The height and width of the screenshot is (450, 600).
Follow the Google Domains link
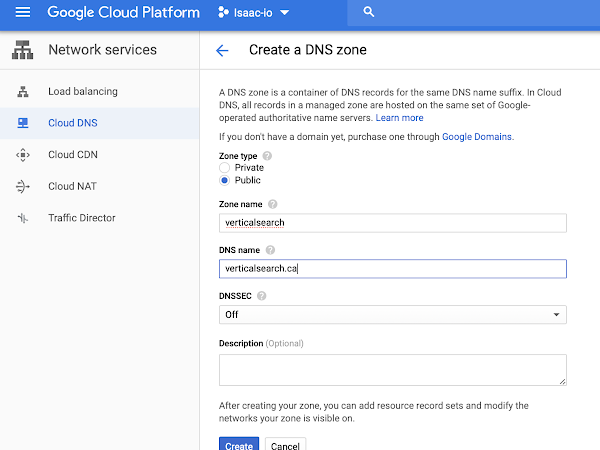(x=478, y=137)
